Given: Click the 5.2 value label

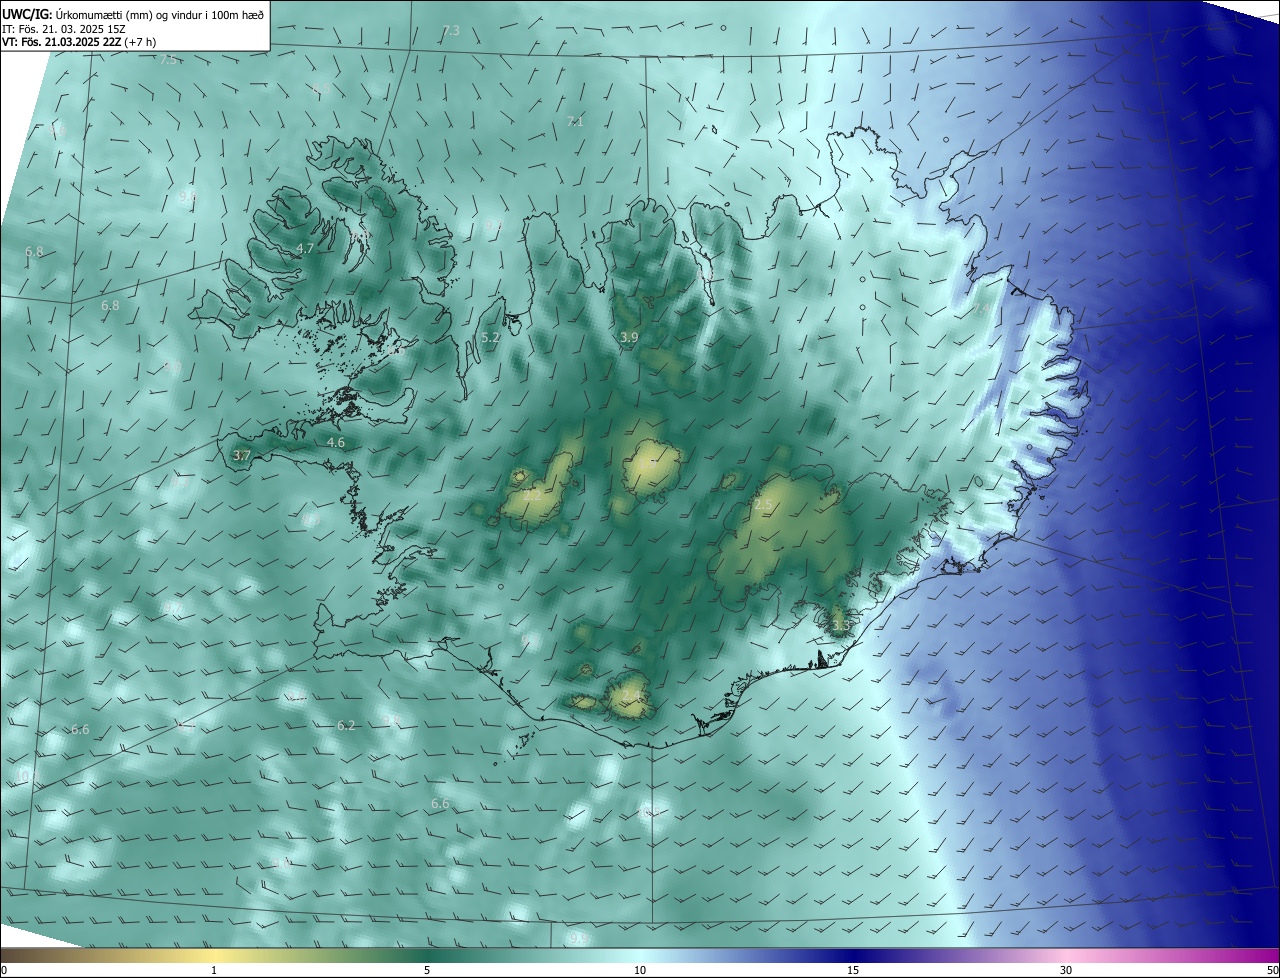Looking at the screenshot, I should (x=490, y=338).
